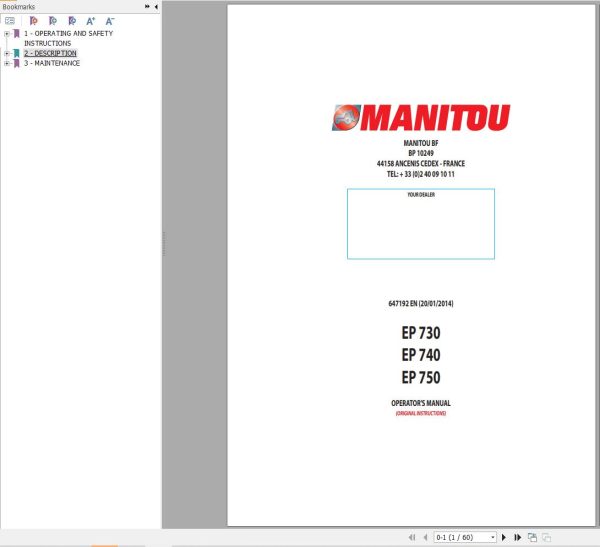
Task: Click the 647192 EN (20/01/2014) text
Action: tap(421, 304)
